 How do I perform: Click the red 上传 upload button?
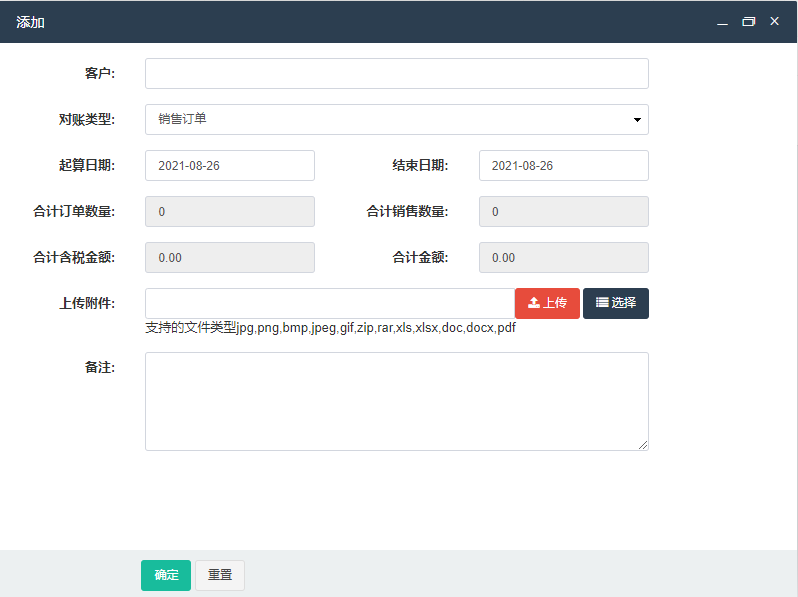tap(547, 303)
